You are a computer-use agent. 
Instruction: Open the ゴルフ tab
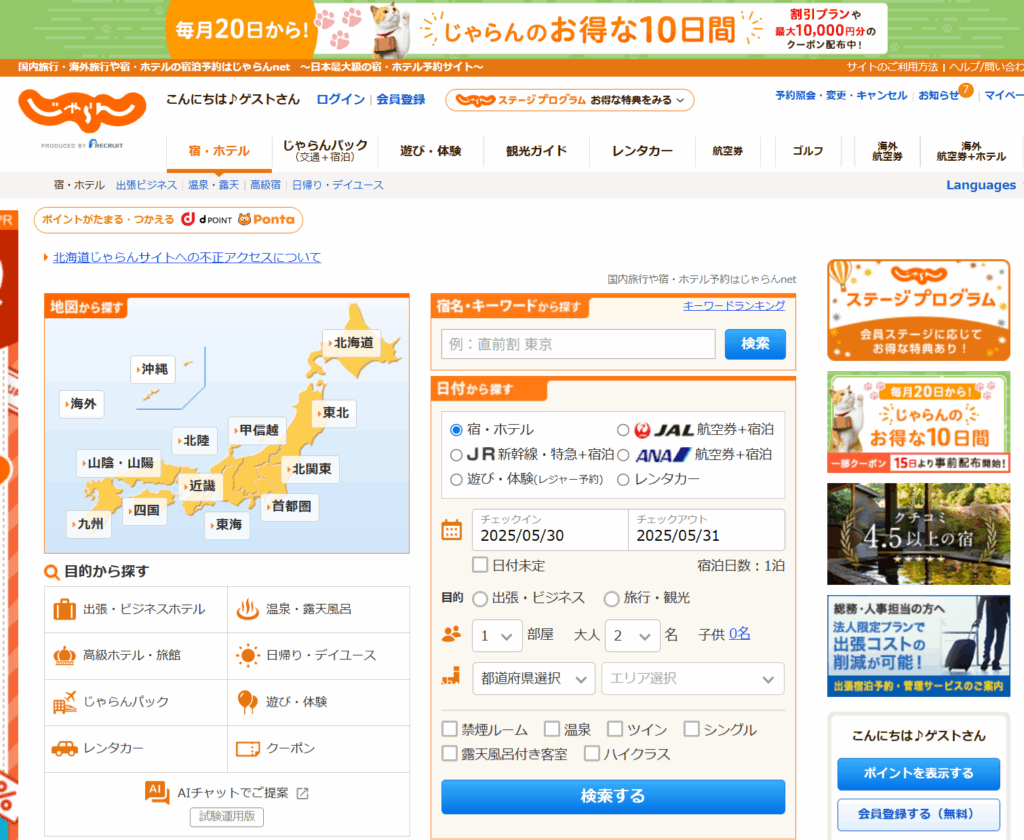pyautogui.click(x=807, y=151)
